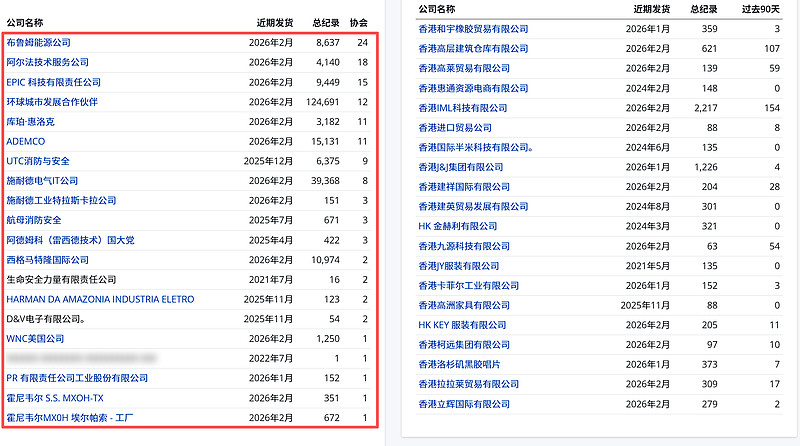Select the 1,226 total records value
The width and height of the screenshot is (800, 446).
tap(706, 167)
